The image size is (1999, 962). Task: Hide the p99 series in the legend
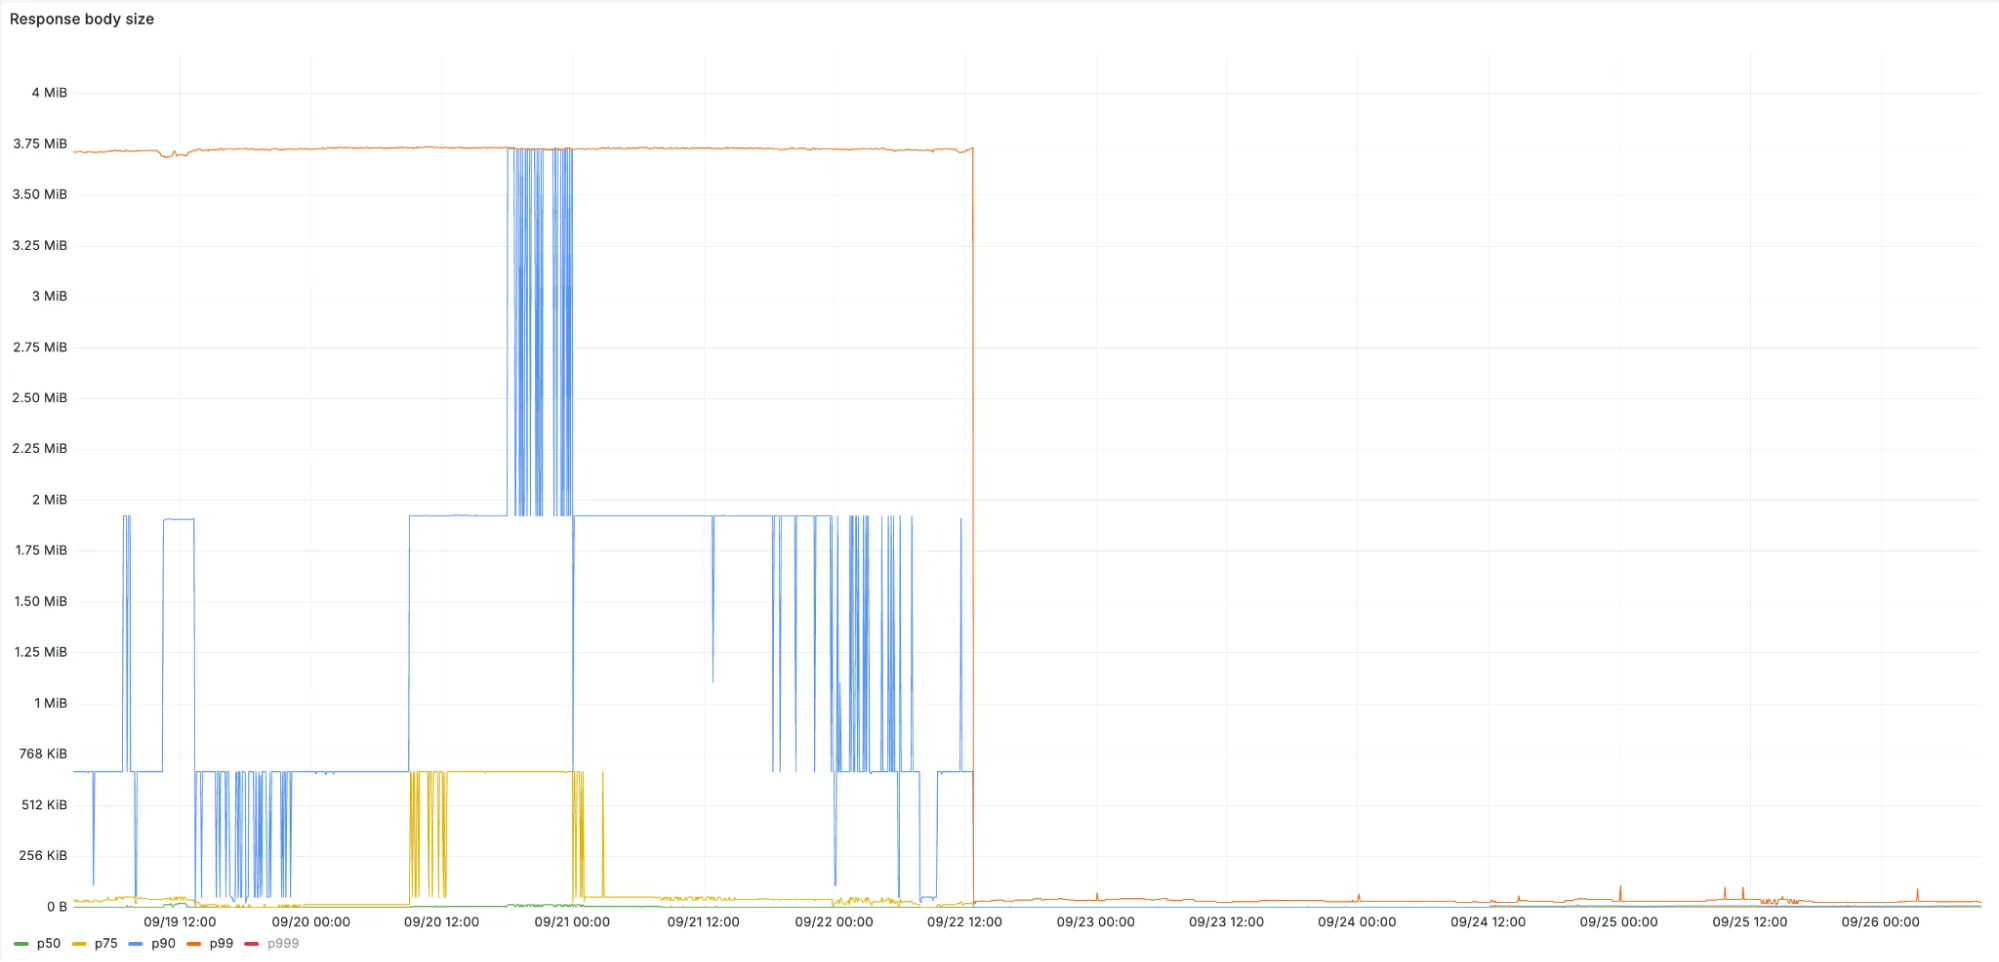(221, 943)
